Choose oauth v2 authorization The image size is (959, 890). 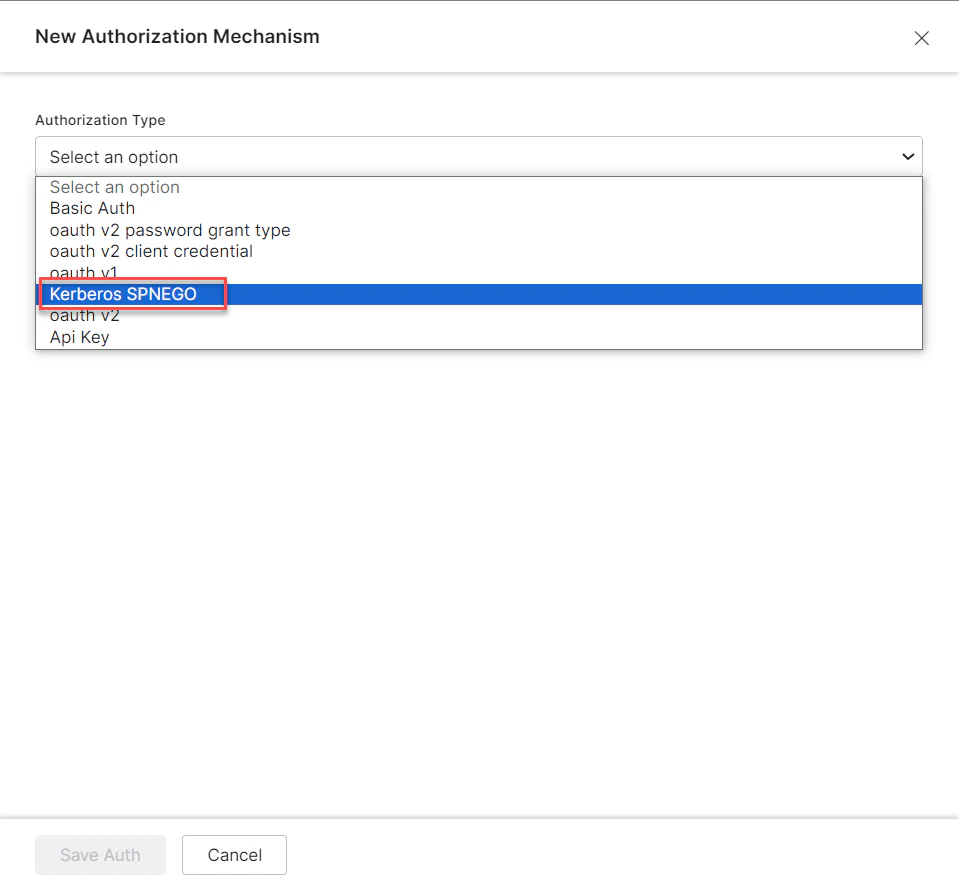point(83,315)
